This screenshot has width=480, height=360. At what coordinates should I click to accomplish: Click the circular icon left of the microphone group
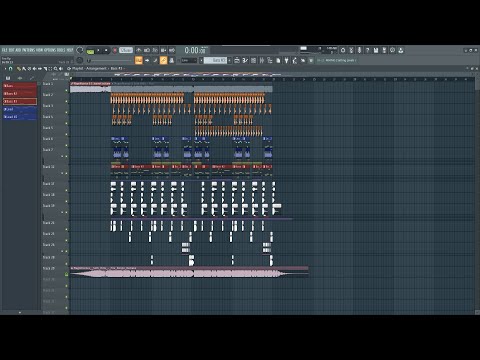pos(343,50)
